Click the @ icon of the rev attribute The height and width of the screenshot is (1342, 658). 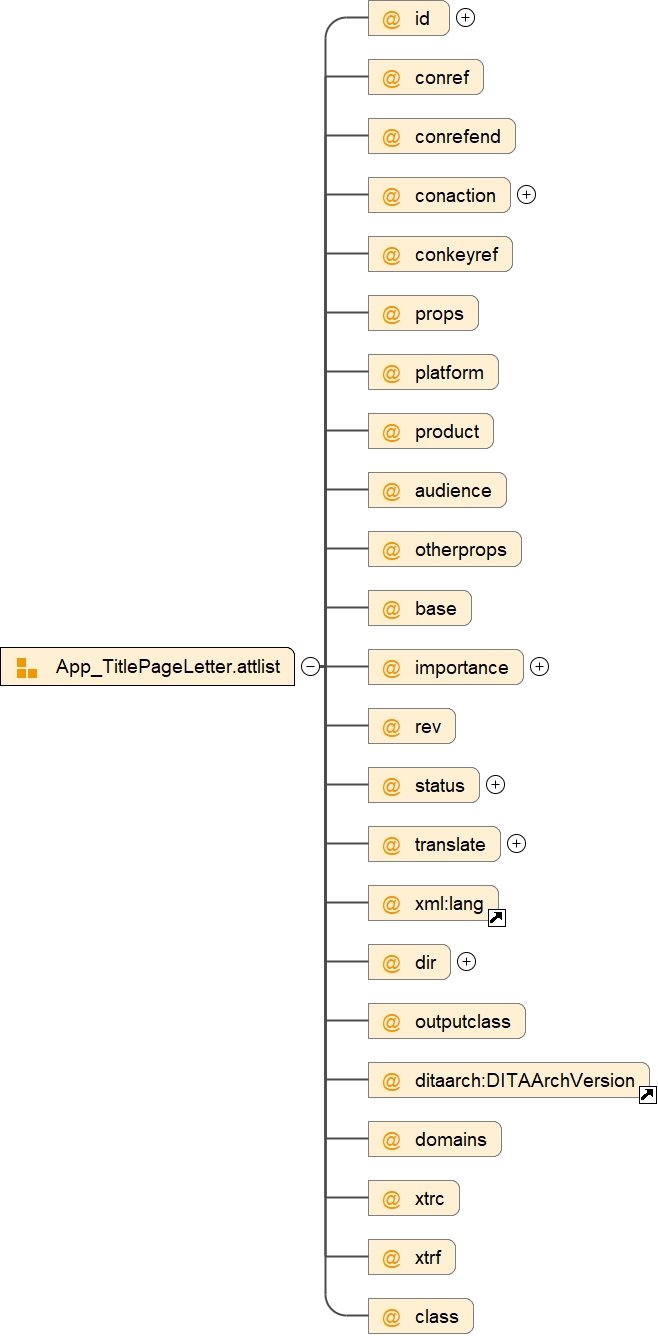pos(392,727)
